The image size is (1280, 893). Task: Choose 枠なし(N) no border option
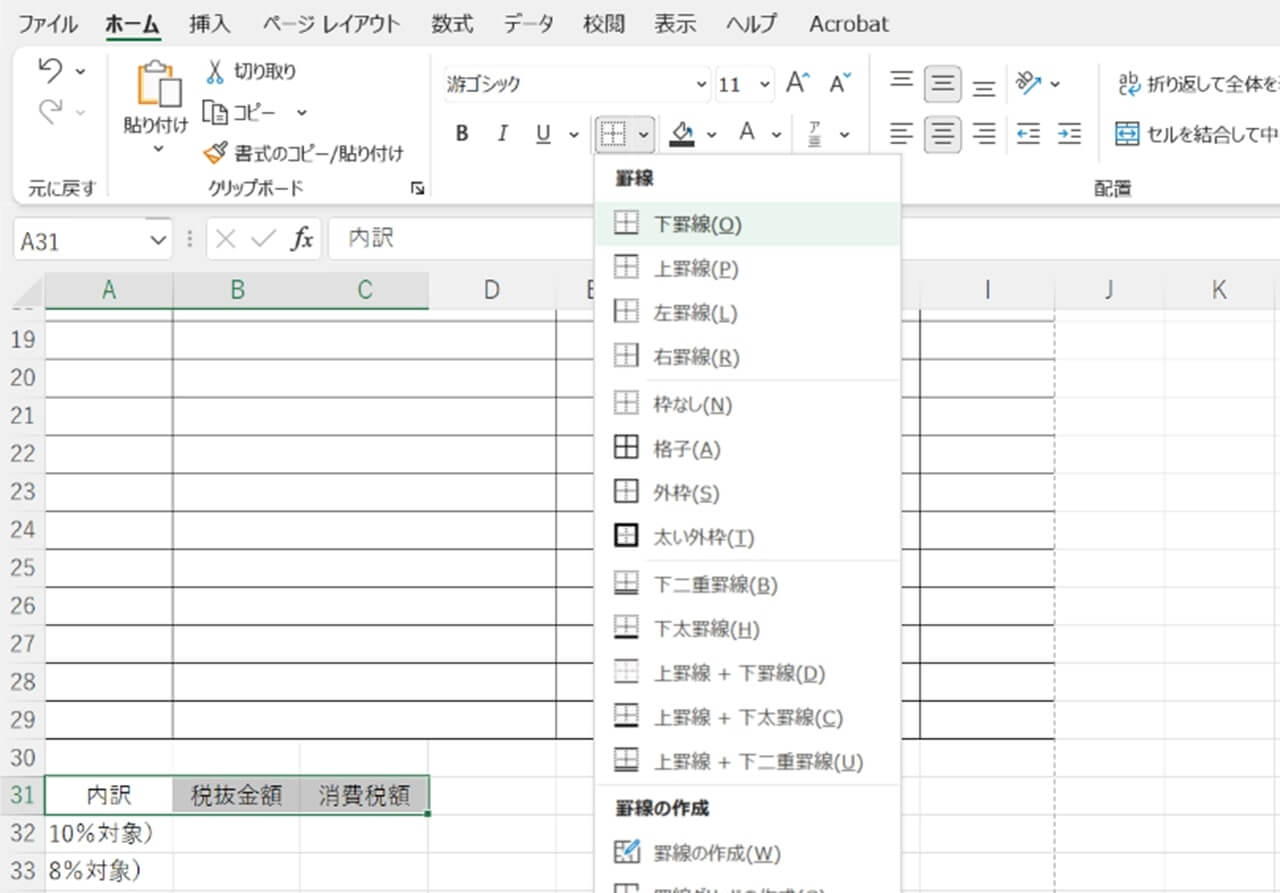[747, 405]
